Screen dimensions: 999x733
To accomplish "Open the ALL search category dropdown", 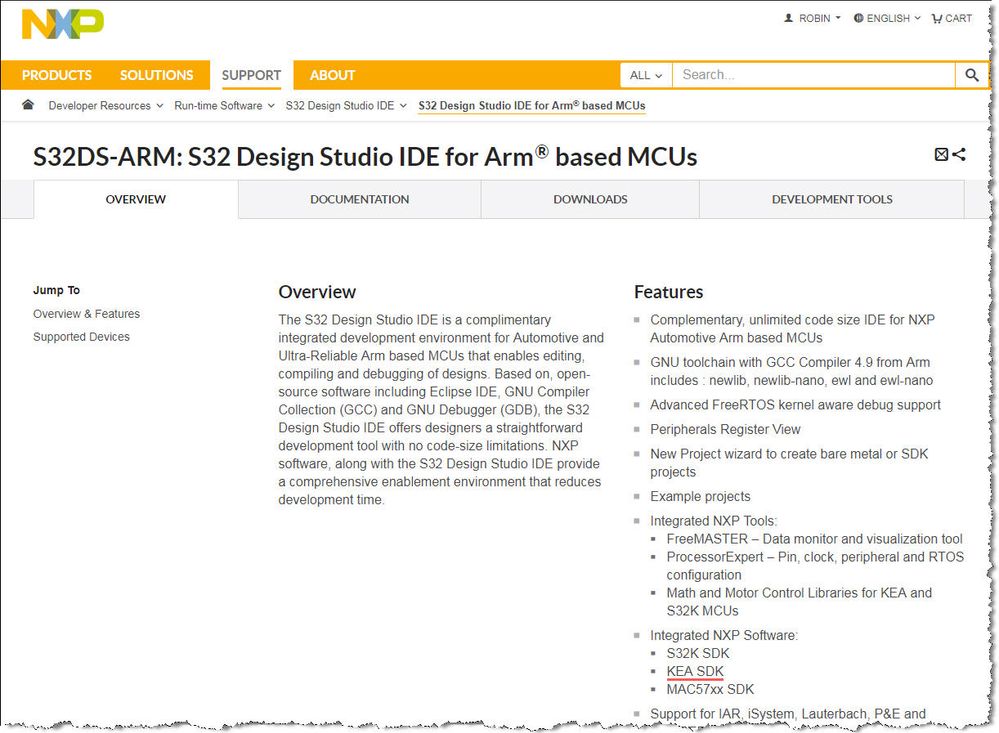I will 646,75.
